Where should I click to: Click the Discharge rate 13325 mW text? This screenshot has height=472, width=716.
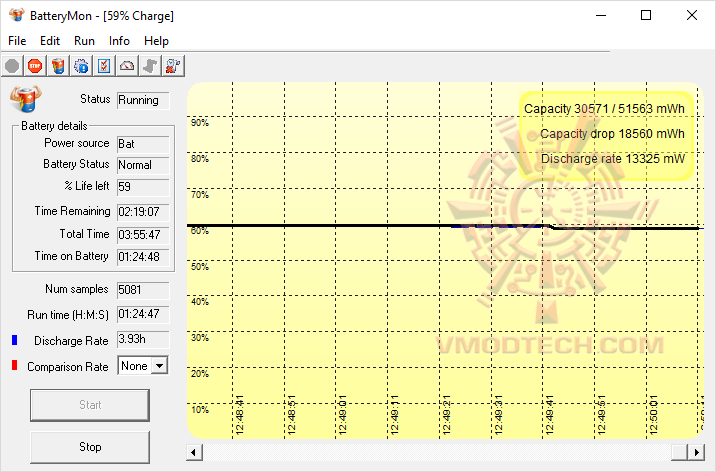613,159
